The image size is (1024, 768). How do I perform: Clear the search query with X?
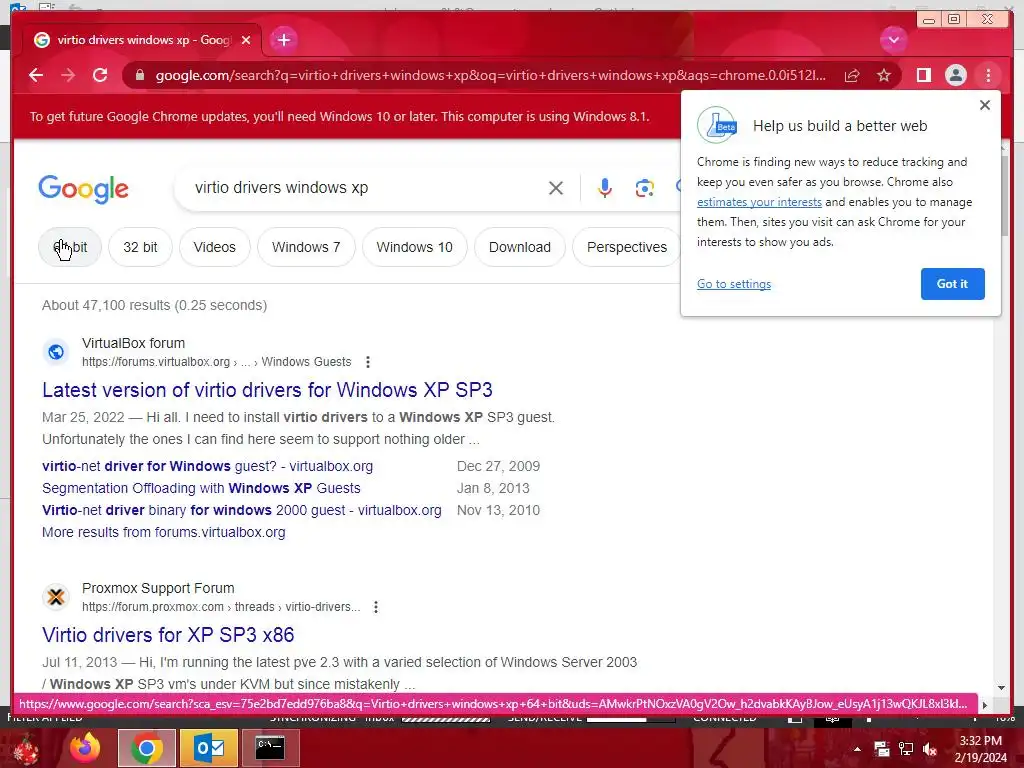pos(556,188)
